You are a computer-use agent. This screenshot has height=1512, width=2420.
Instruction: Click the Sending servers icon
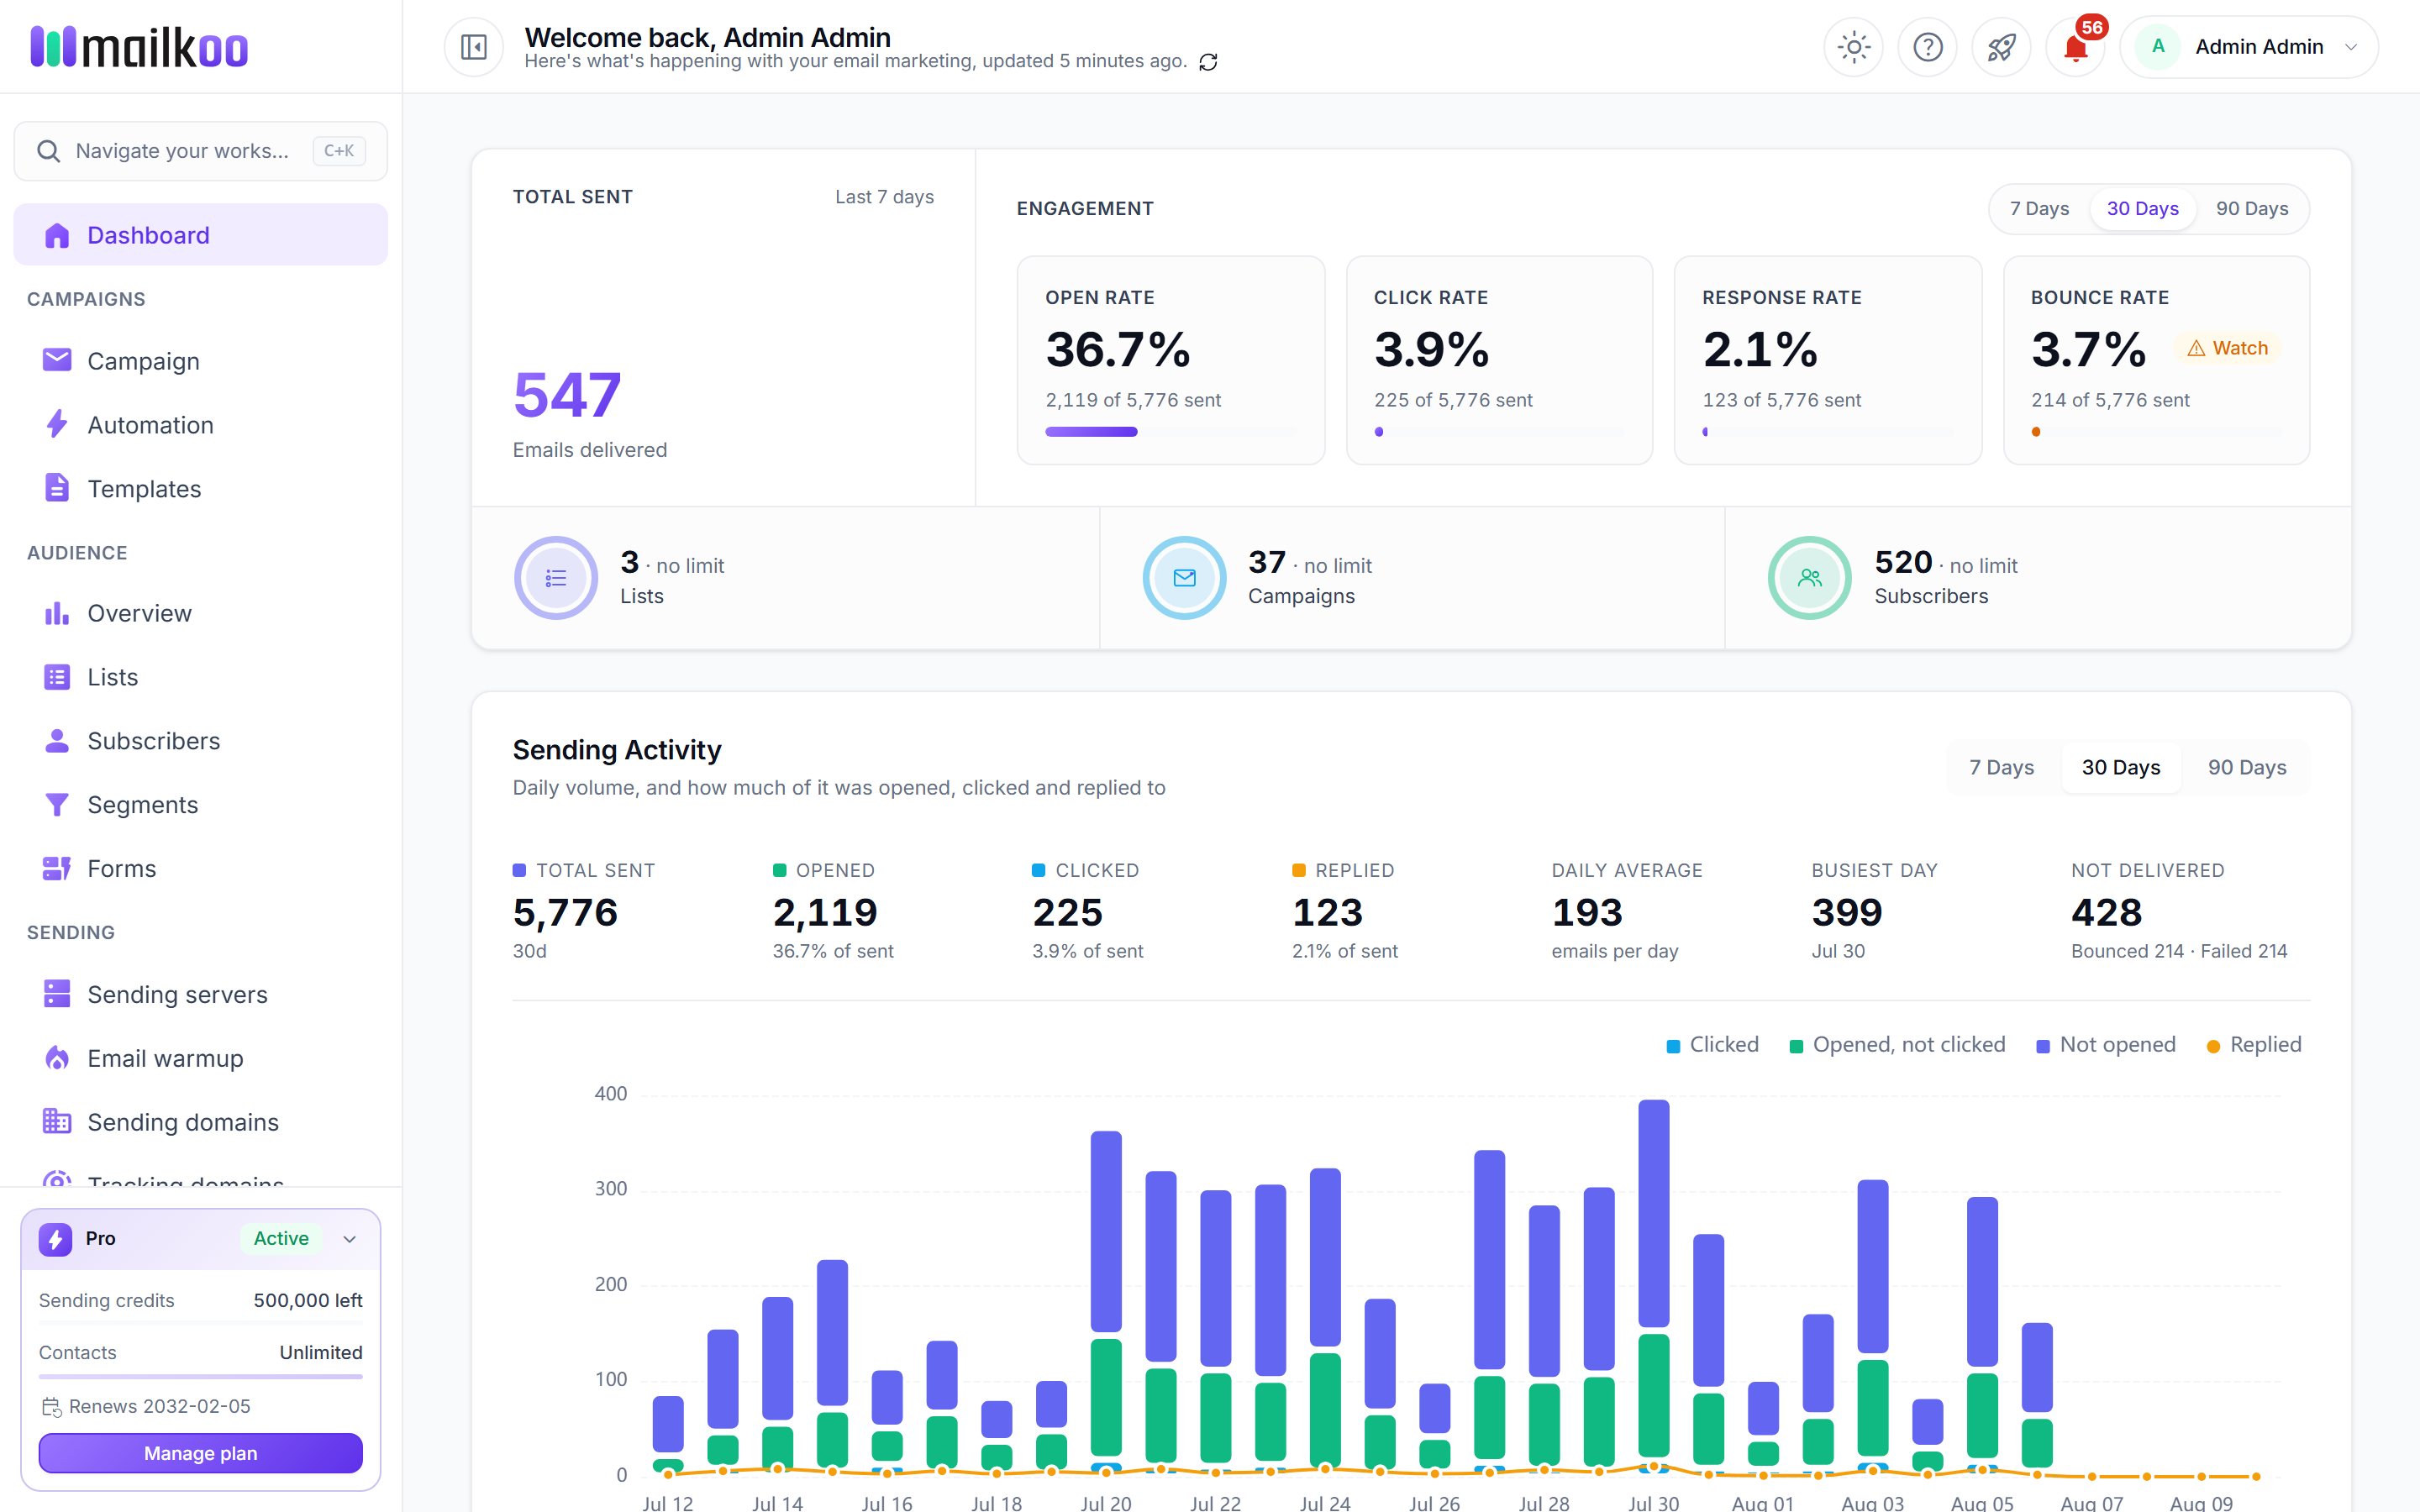pos(57,994)
